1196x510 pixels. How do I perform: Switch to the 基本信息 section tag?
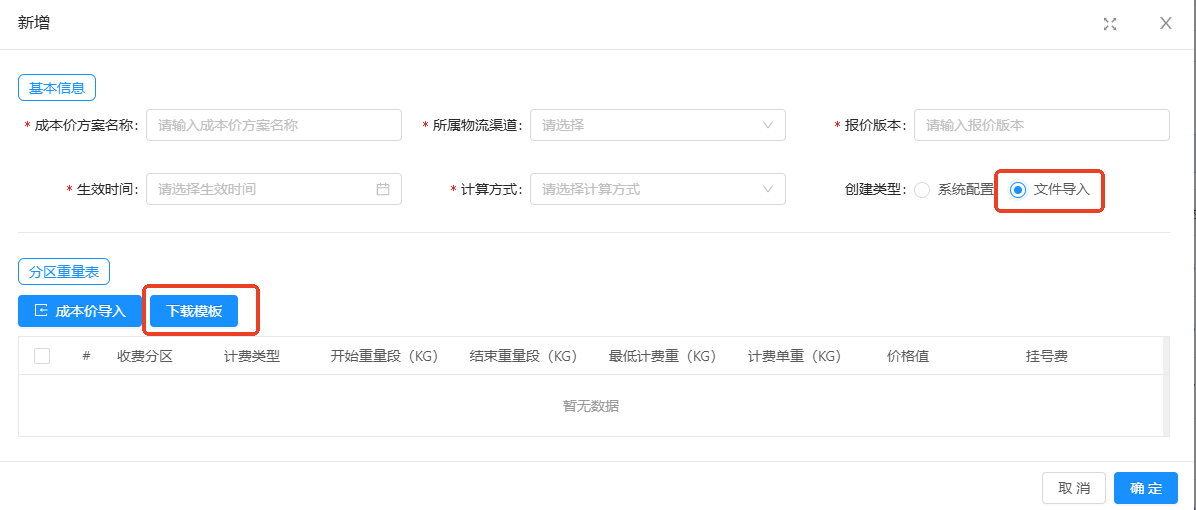point(56,88)
